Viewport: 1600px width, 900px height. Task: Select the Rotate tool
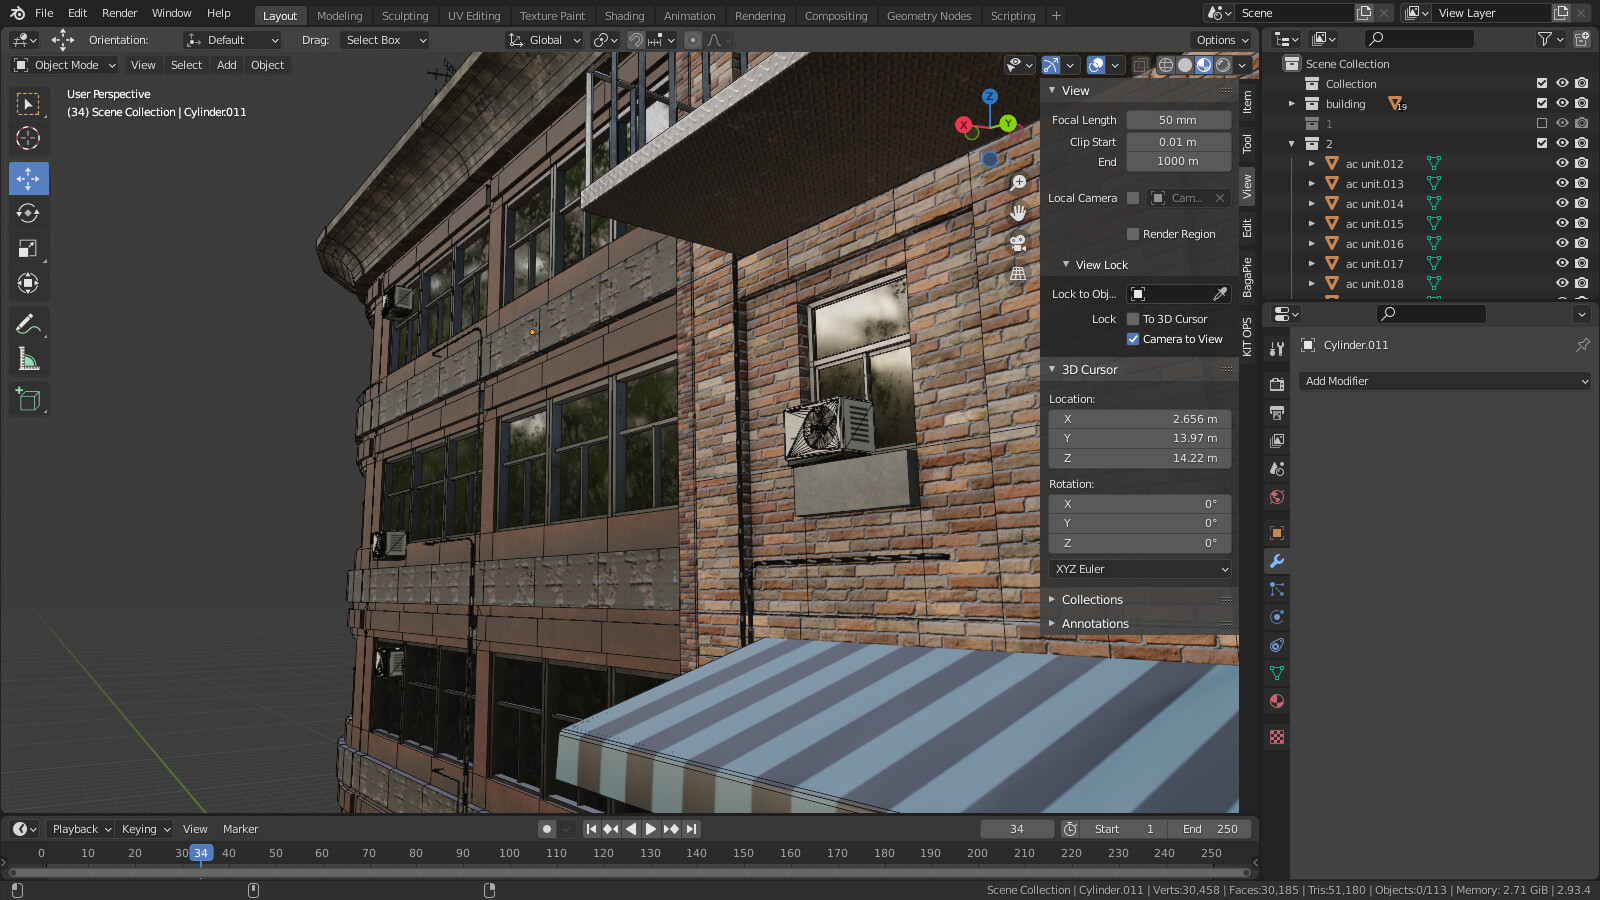click(x=28, y=213)
